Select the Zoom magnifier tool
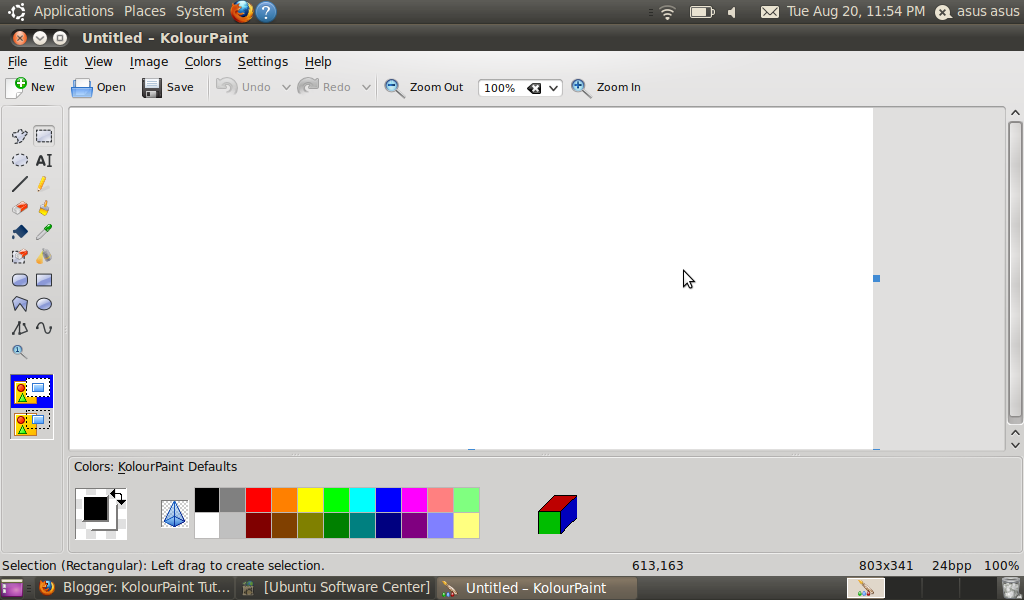 [x=18, y=352]
